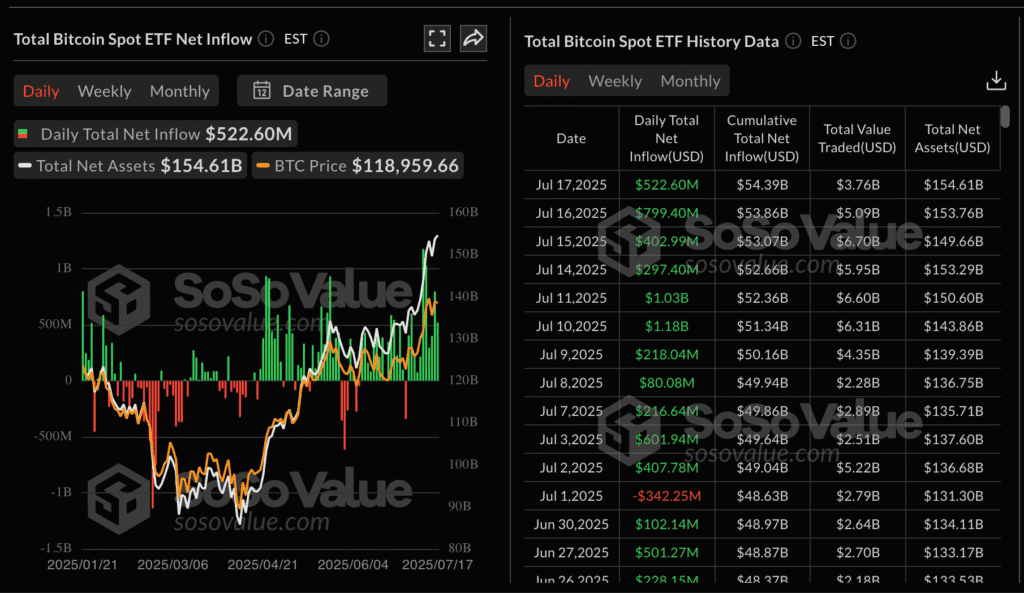Click info icon beside ETF History Data title

[793, 41]
